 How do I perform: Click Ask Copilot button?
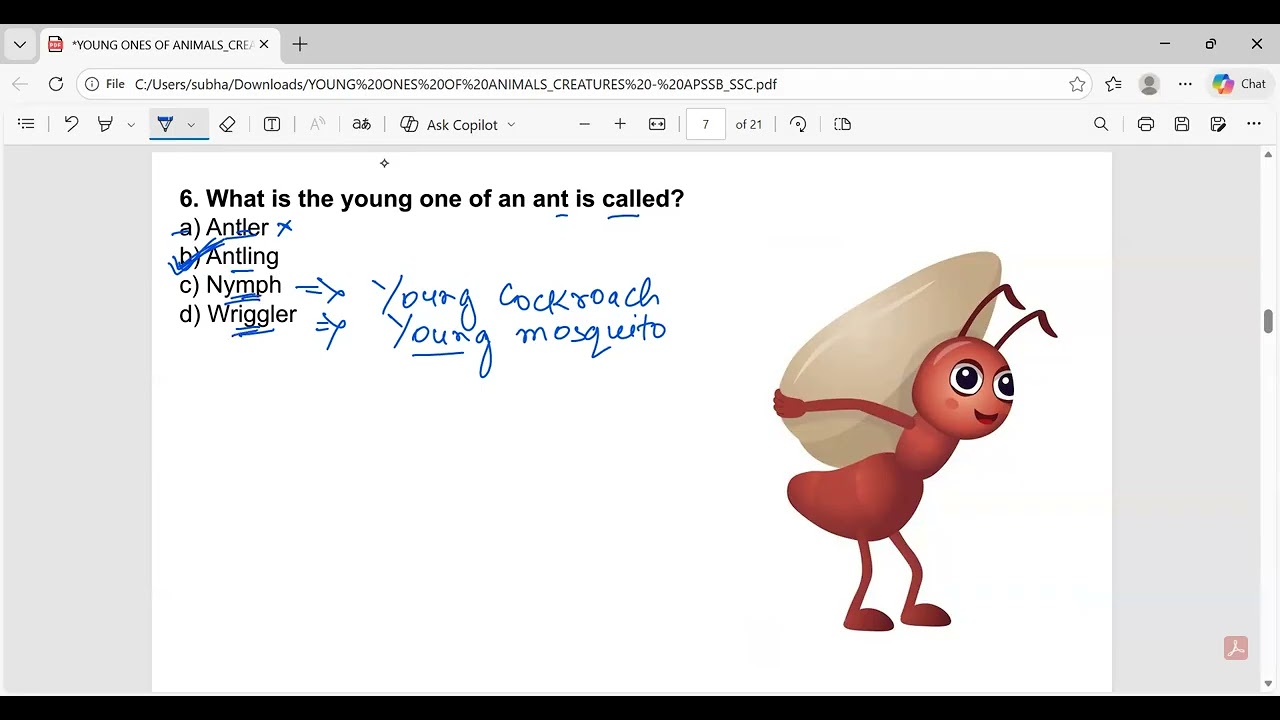pyautogui.click(x=449, y=125)
